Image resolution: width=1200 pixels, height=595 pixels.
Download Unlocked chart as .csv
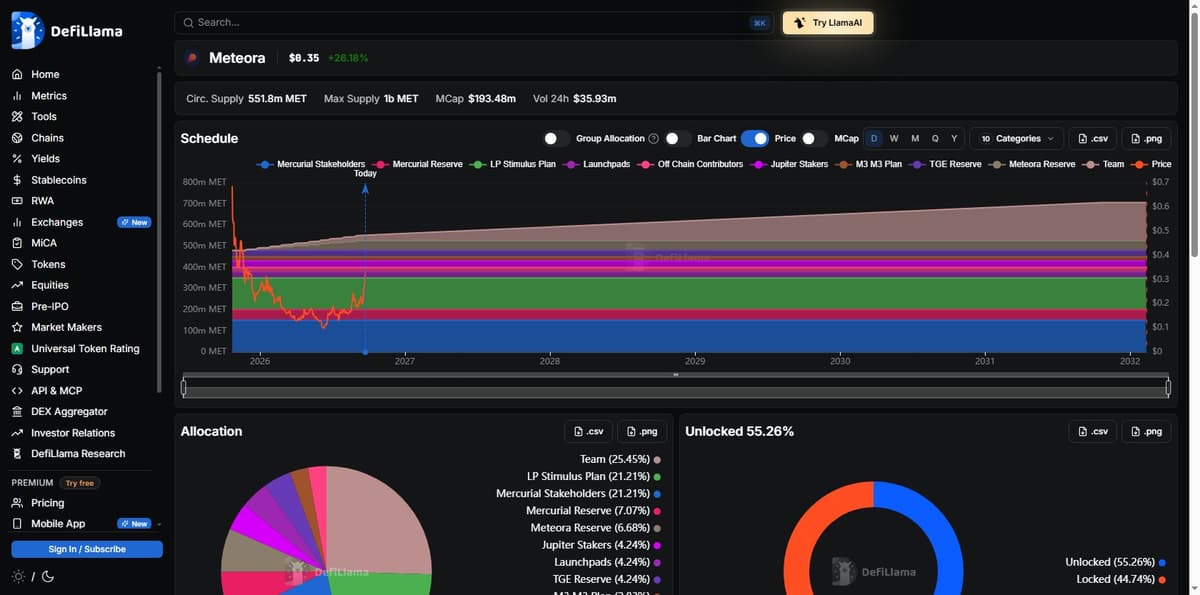point(1093,431)
